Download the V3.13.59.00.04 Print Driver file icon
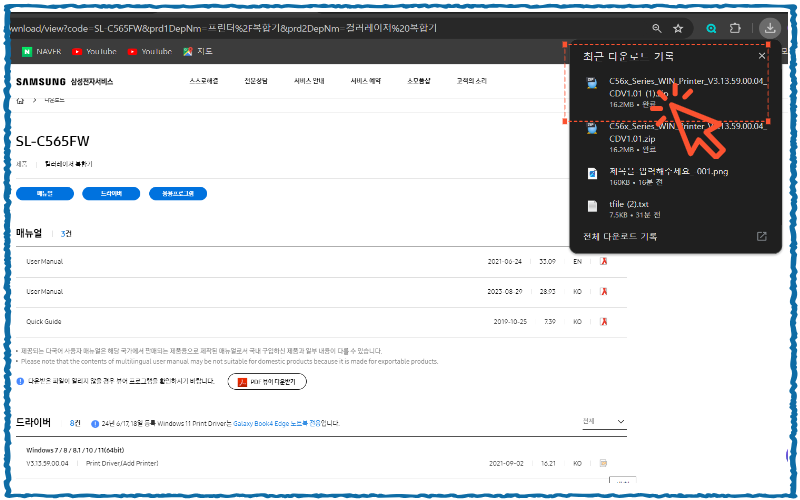 coord(604,463)
